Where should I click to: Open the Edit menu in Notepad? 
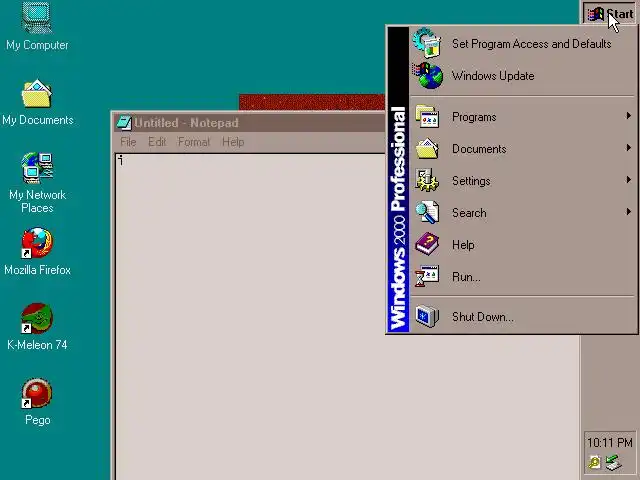click(157, 142)
